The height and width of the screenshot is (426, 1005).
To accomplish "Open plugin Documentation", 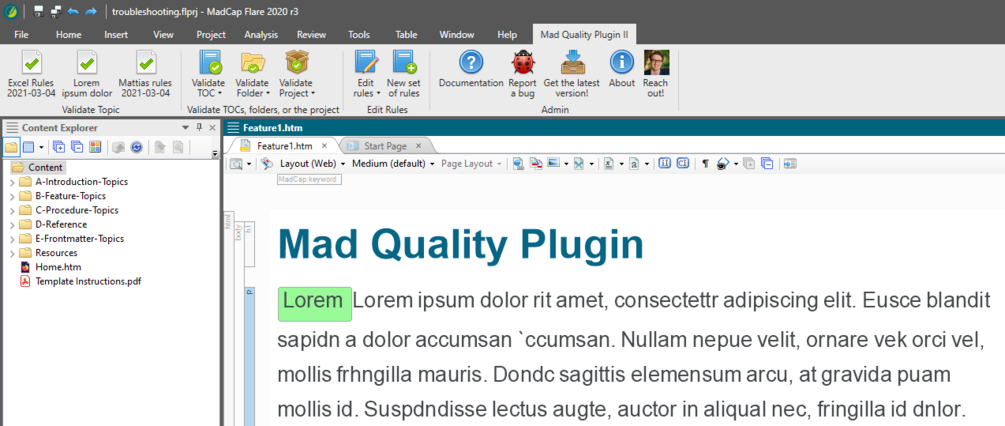I will (x=471, y=69).
